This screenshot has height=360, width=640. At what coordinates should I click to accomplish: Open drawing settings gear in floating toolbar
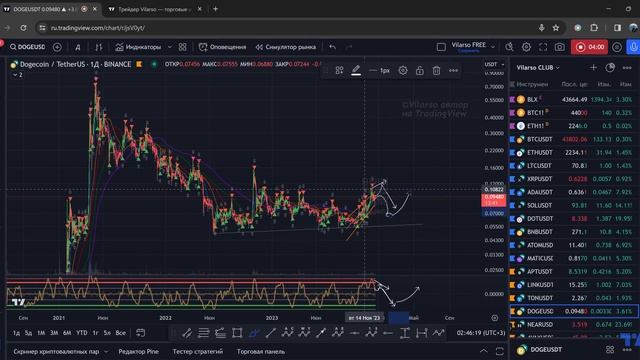coord(403,70)
